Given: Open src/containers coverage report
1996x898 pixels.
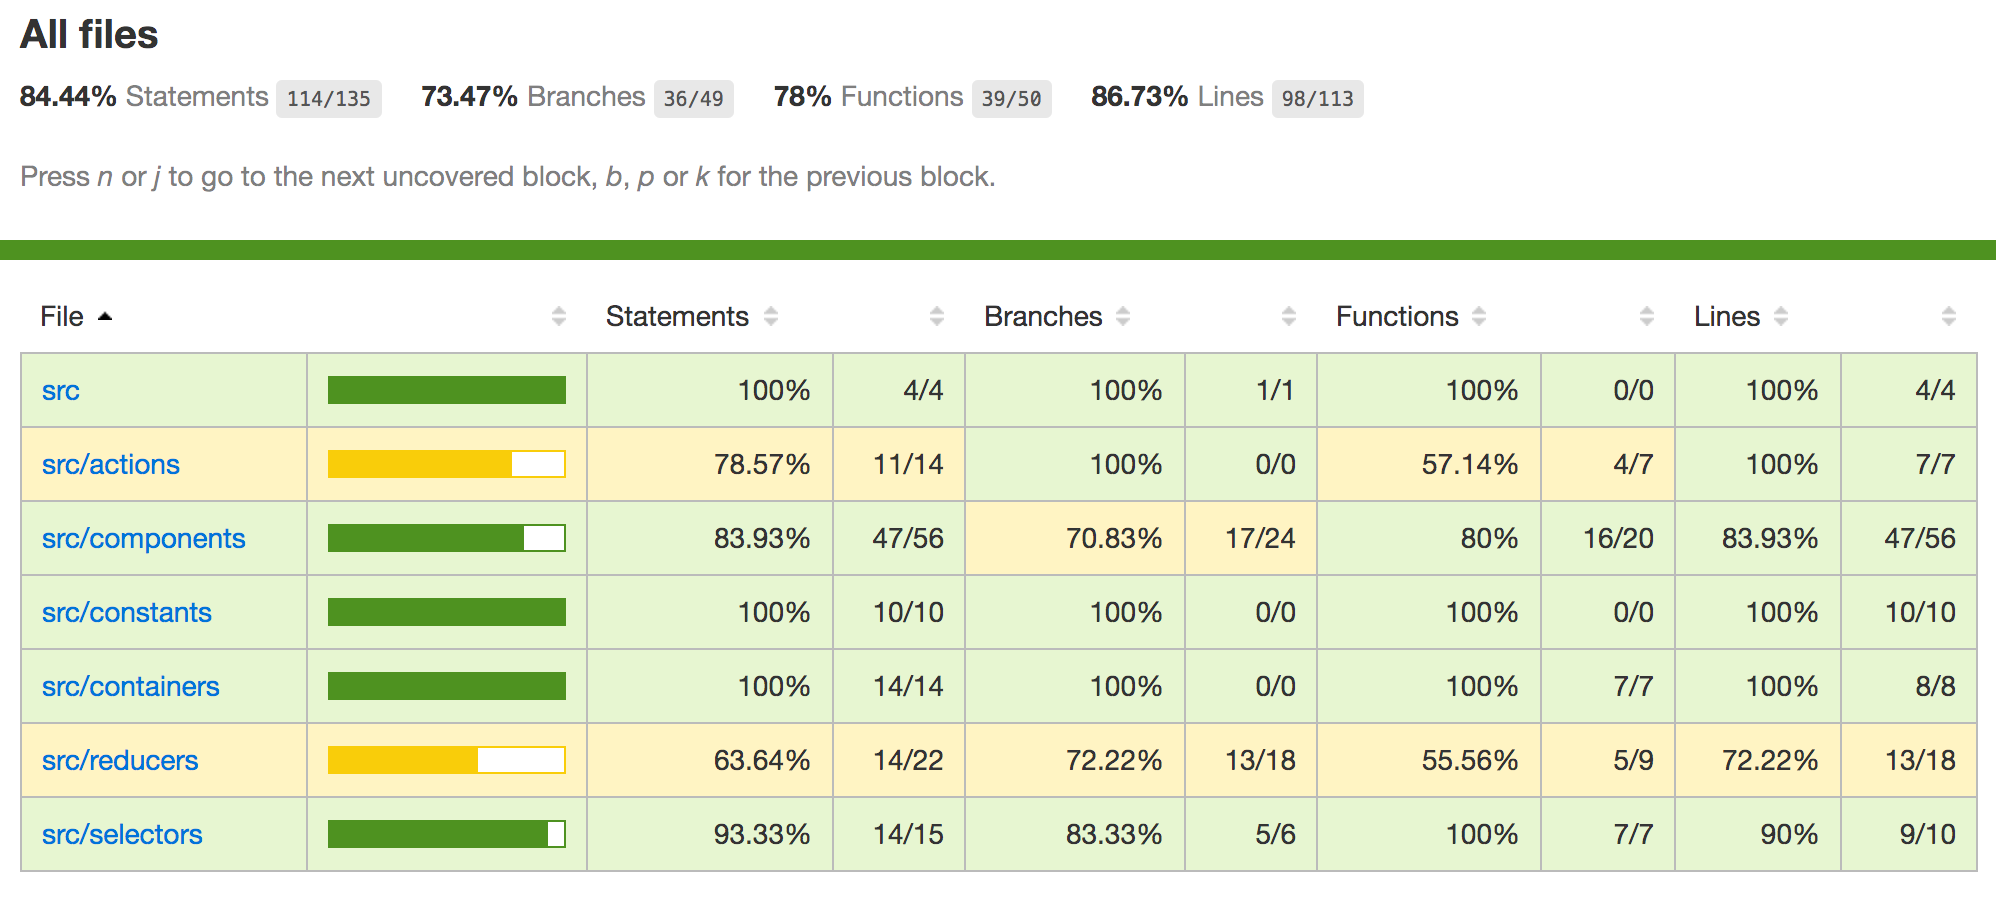Looking at the screenshot, I should tap(131, 687).
